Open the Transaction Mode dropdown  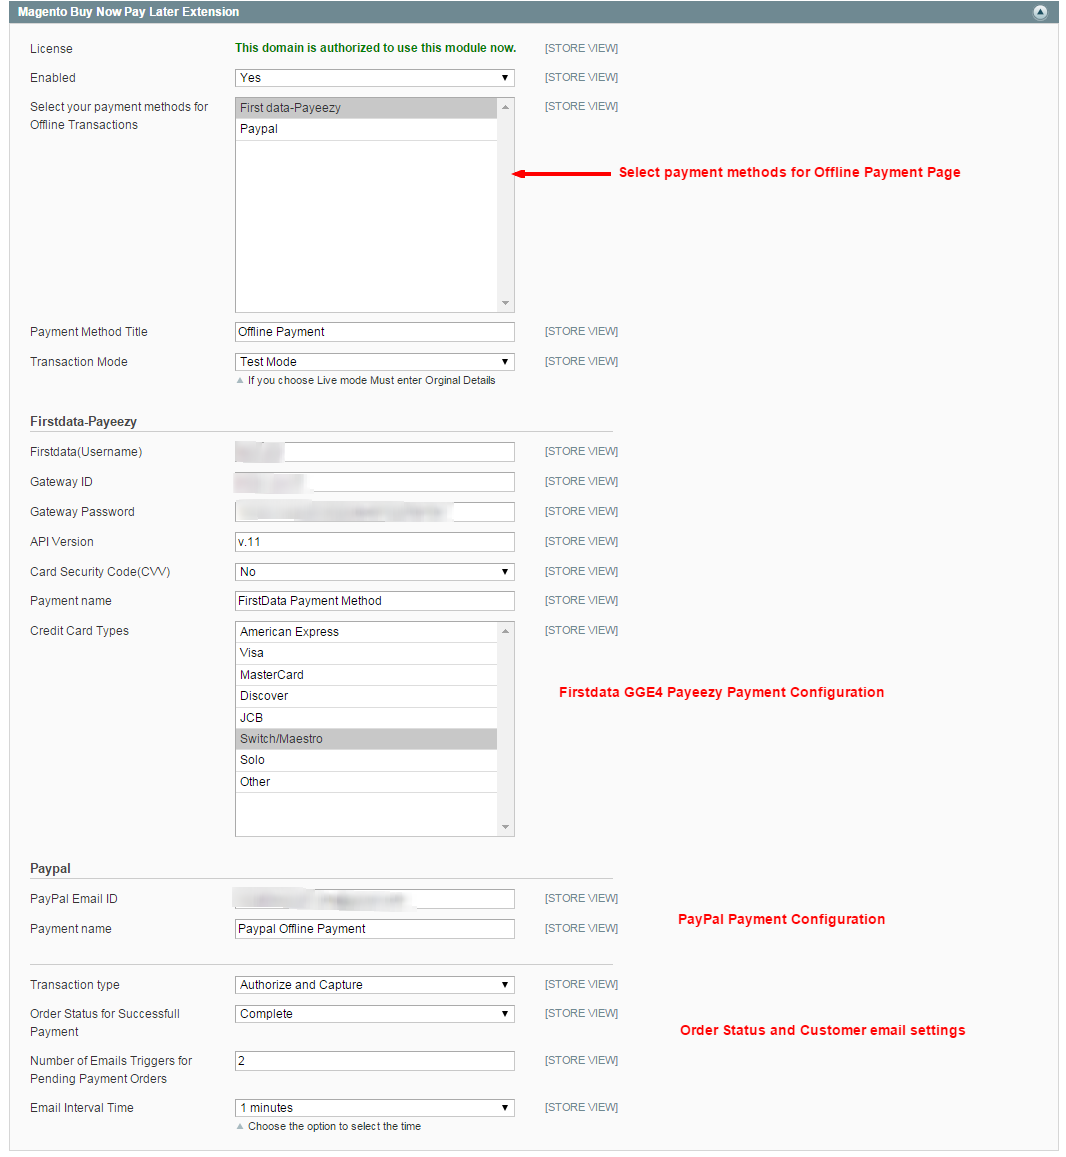(375, 362)
